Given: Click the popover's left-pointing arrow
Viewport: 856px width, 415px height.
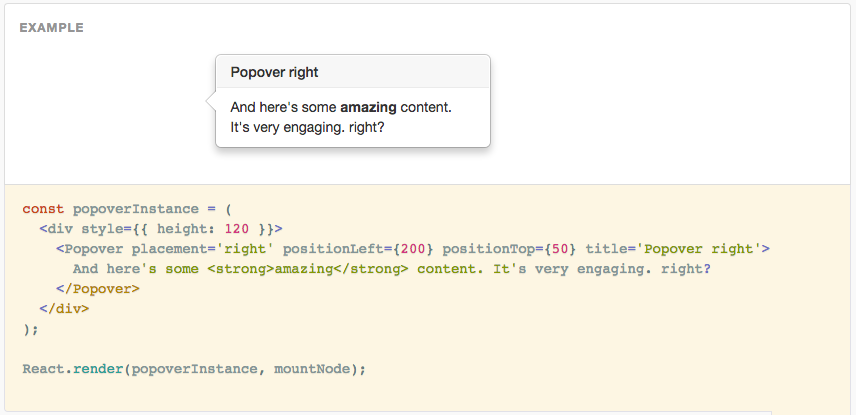Looking at the screenshot, I should (x=211, y=100).
